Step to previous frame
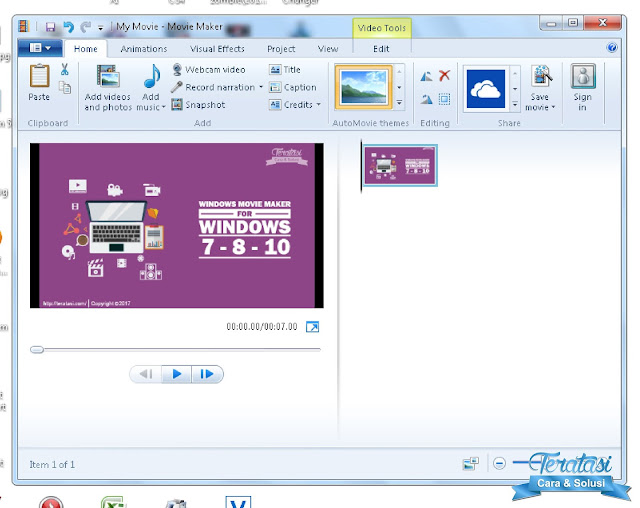Viewport: 640px width, 508px height. tap(146, 374)
